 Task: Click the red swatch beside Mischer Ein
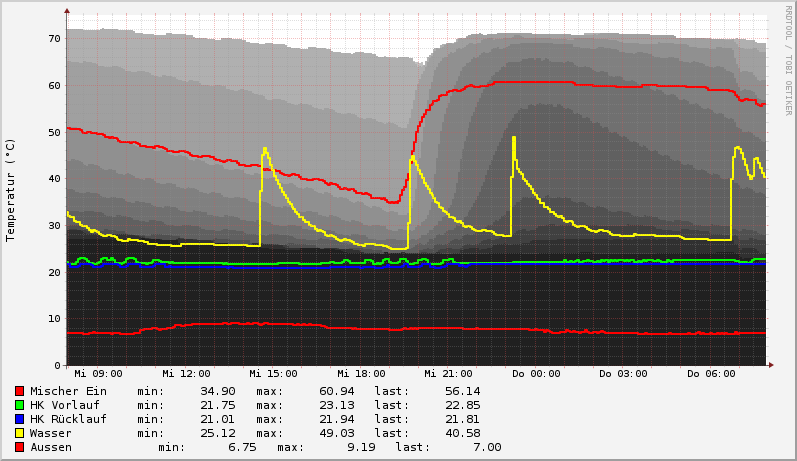point(19,391)
